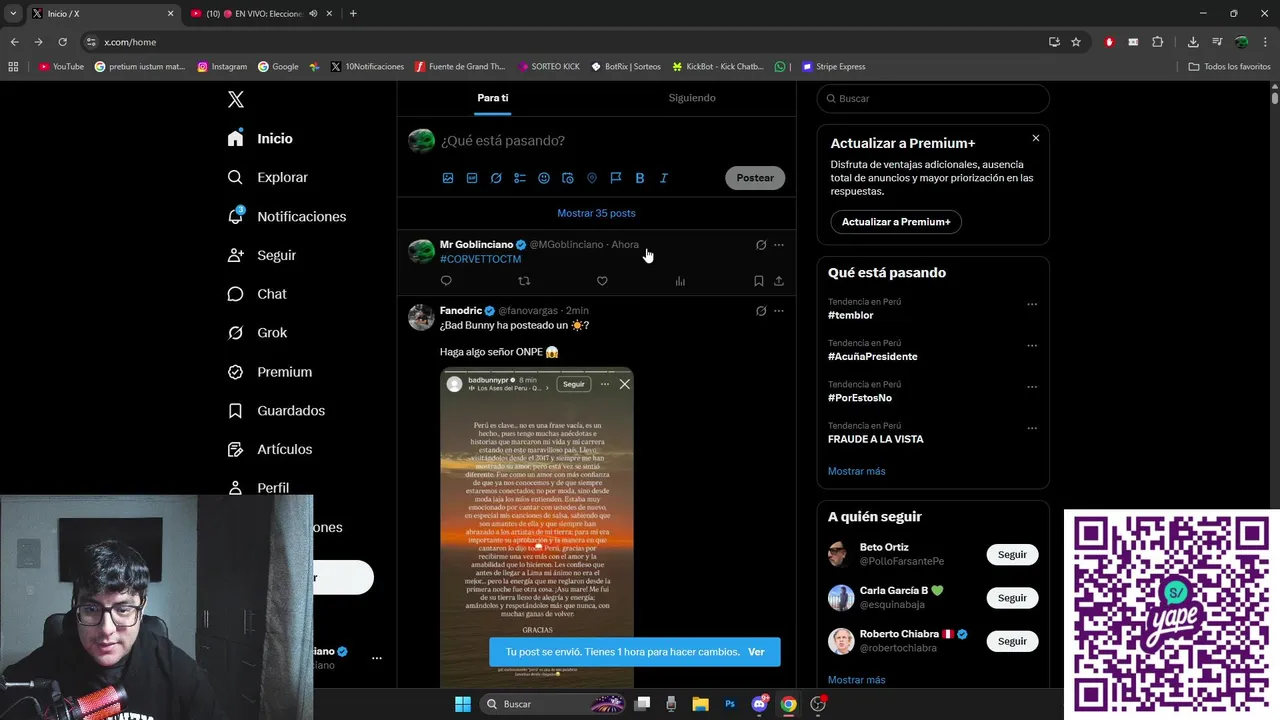The width and height of the screenshot is (1280, 720).
Task: Open Guardados in sidebar
Action: click(276, 411)
